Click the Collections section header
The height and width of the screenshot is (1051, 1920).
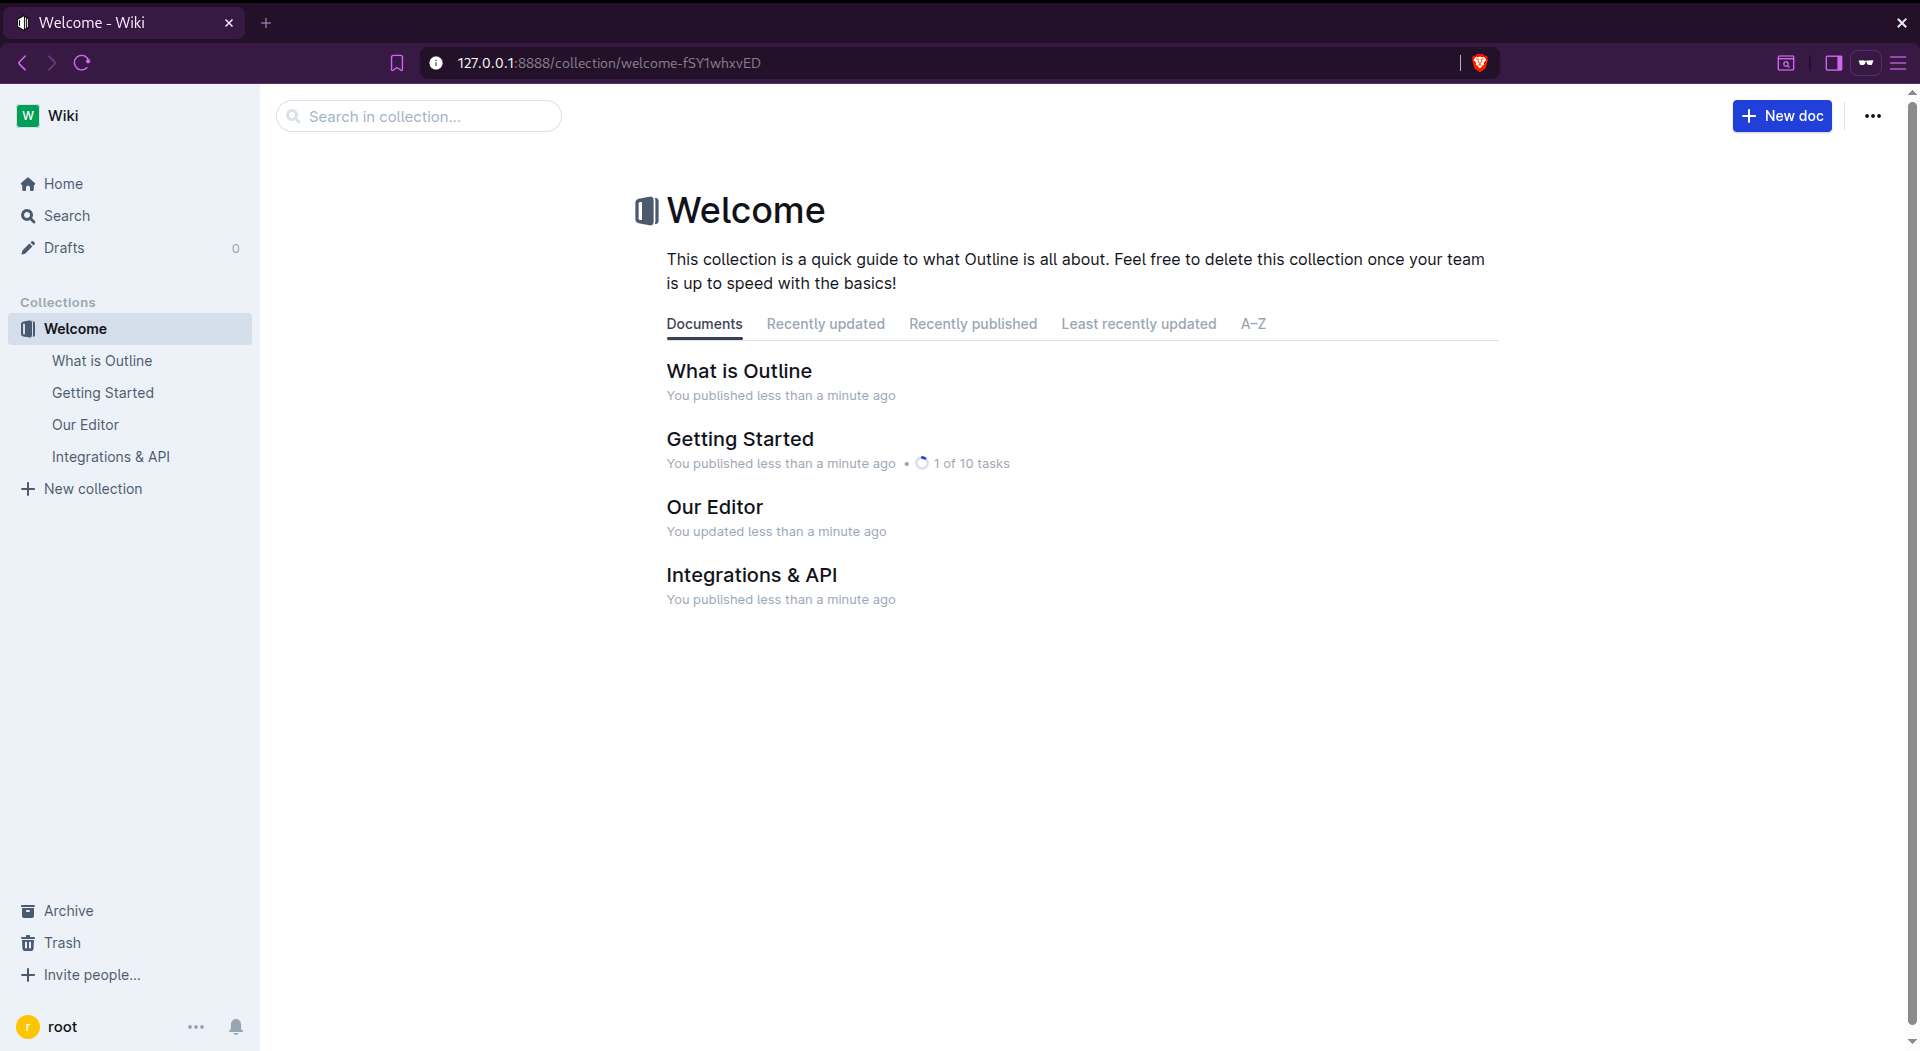pos(58,303)
